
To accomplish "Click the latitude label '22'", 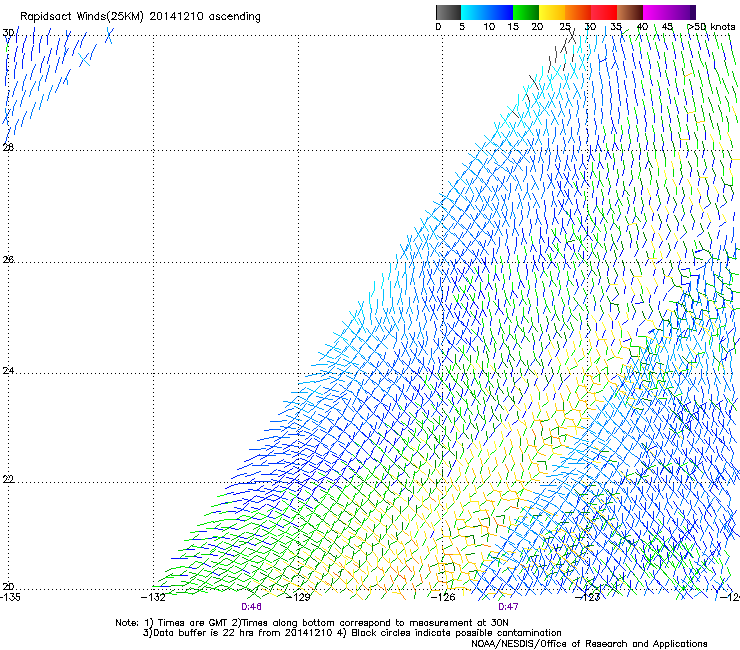I will [x=8, y=479].
